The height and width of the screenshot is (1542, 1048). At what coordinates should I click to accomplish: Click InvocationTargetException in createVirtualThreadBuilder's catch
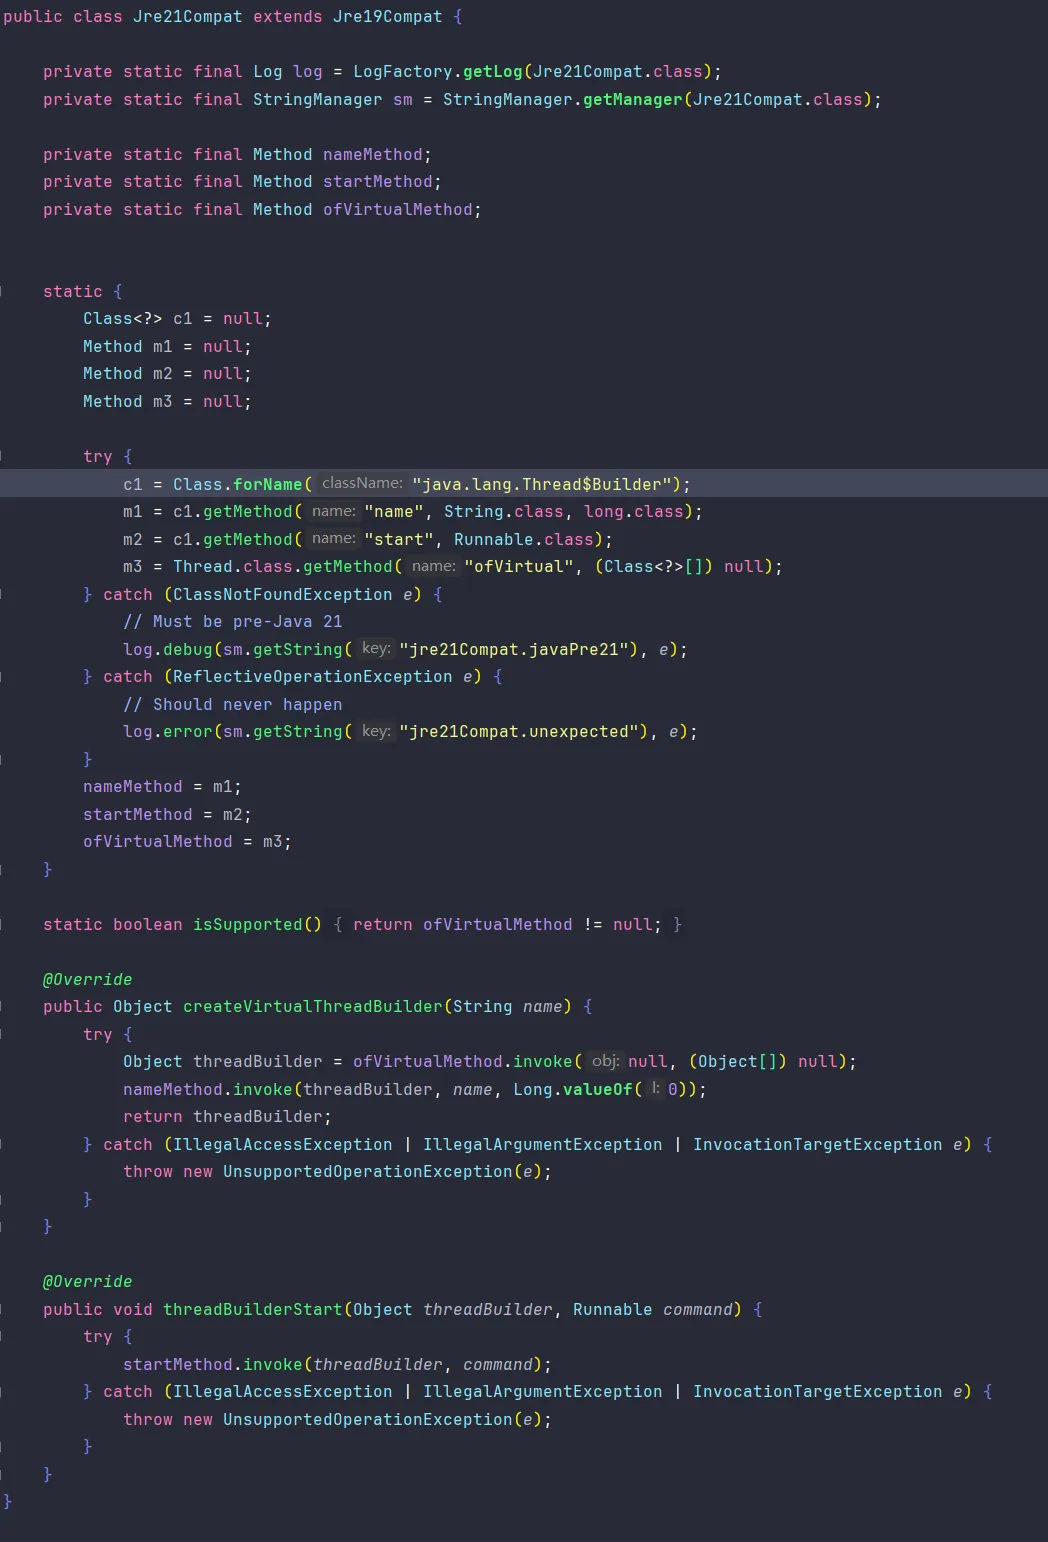point(818,1145)
